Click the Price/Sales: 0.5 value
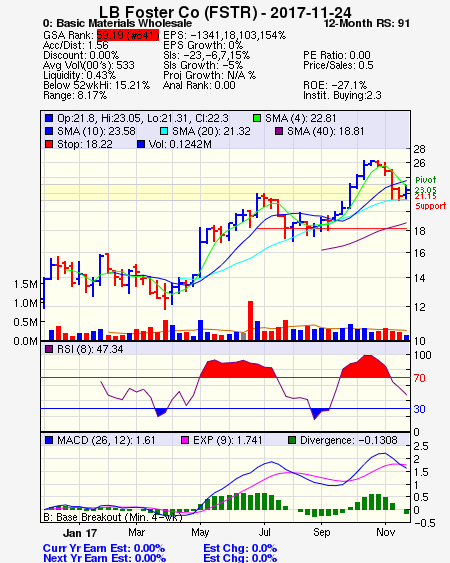This screenshot has width=450, height=563. (338, 65)
